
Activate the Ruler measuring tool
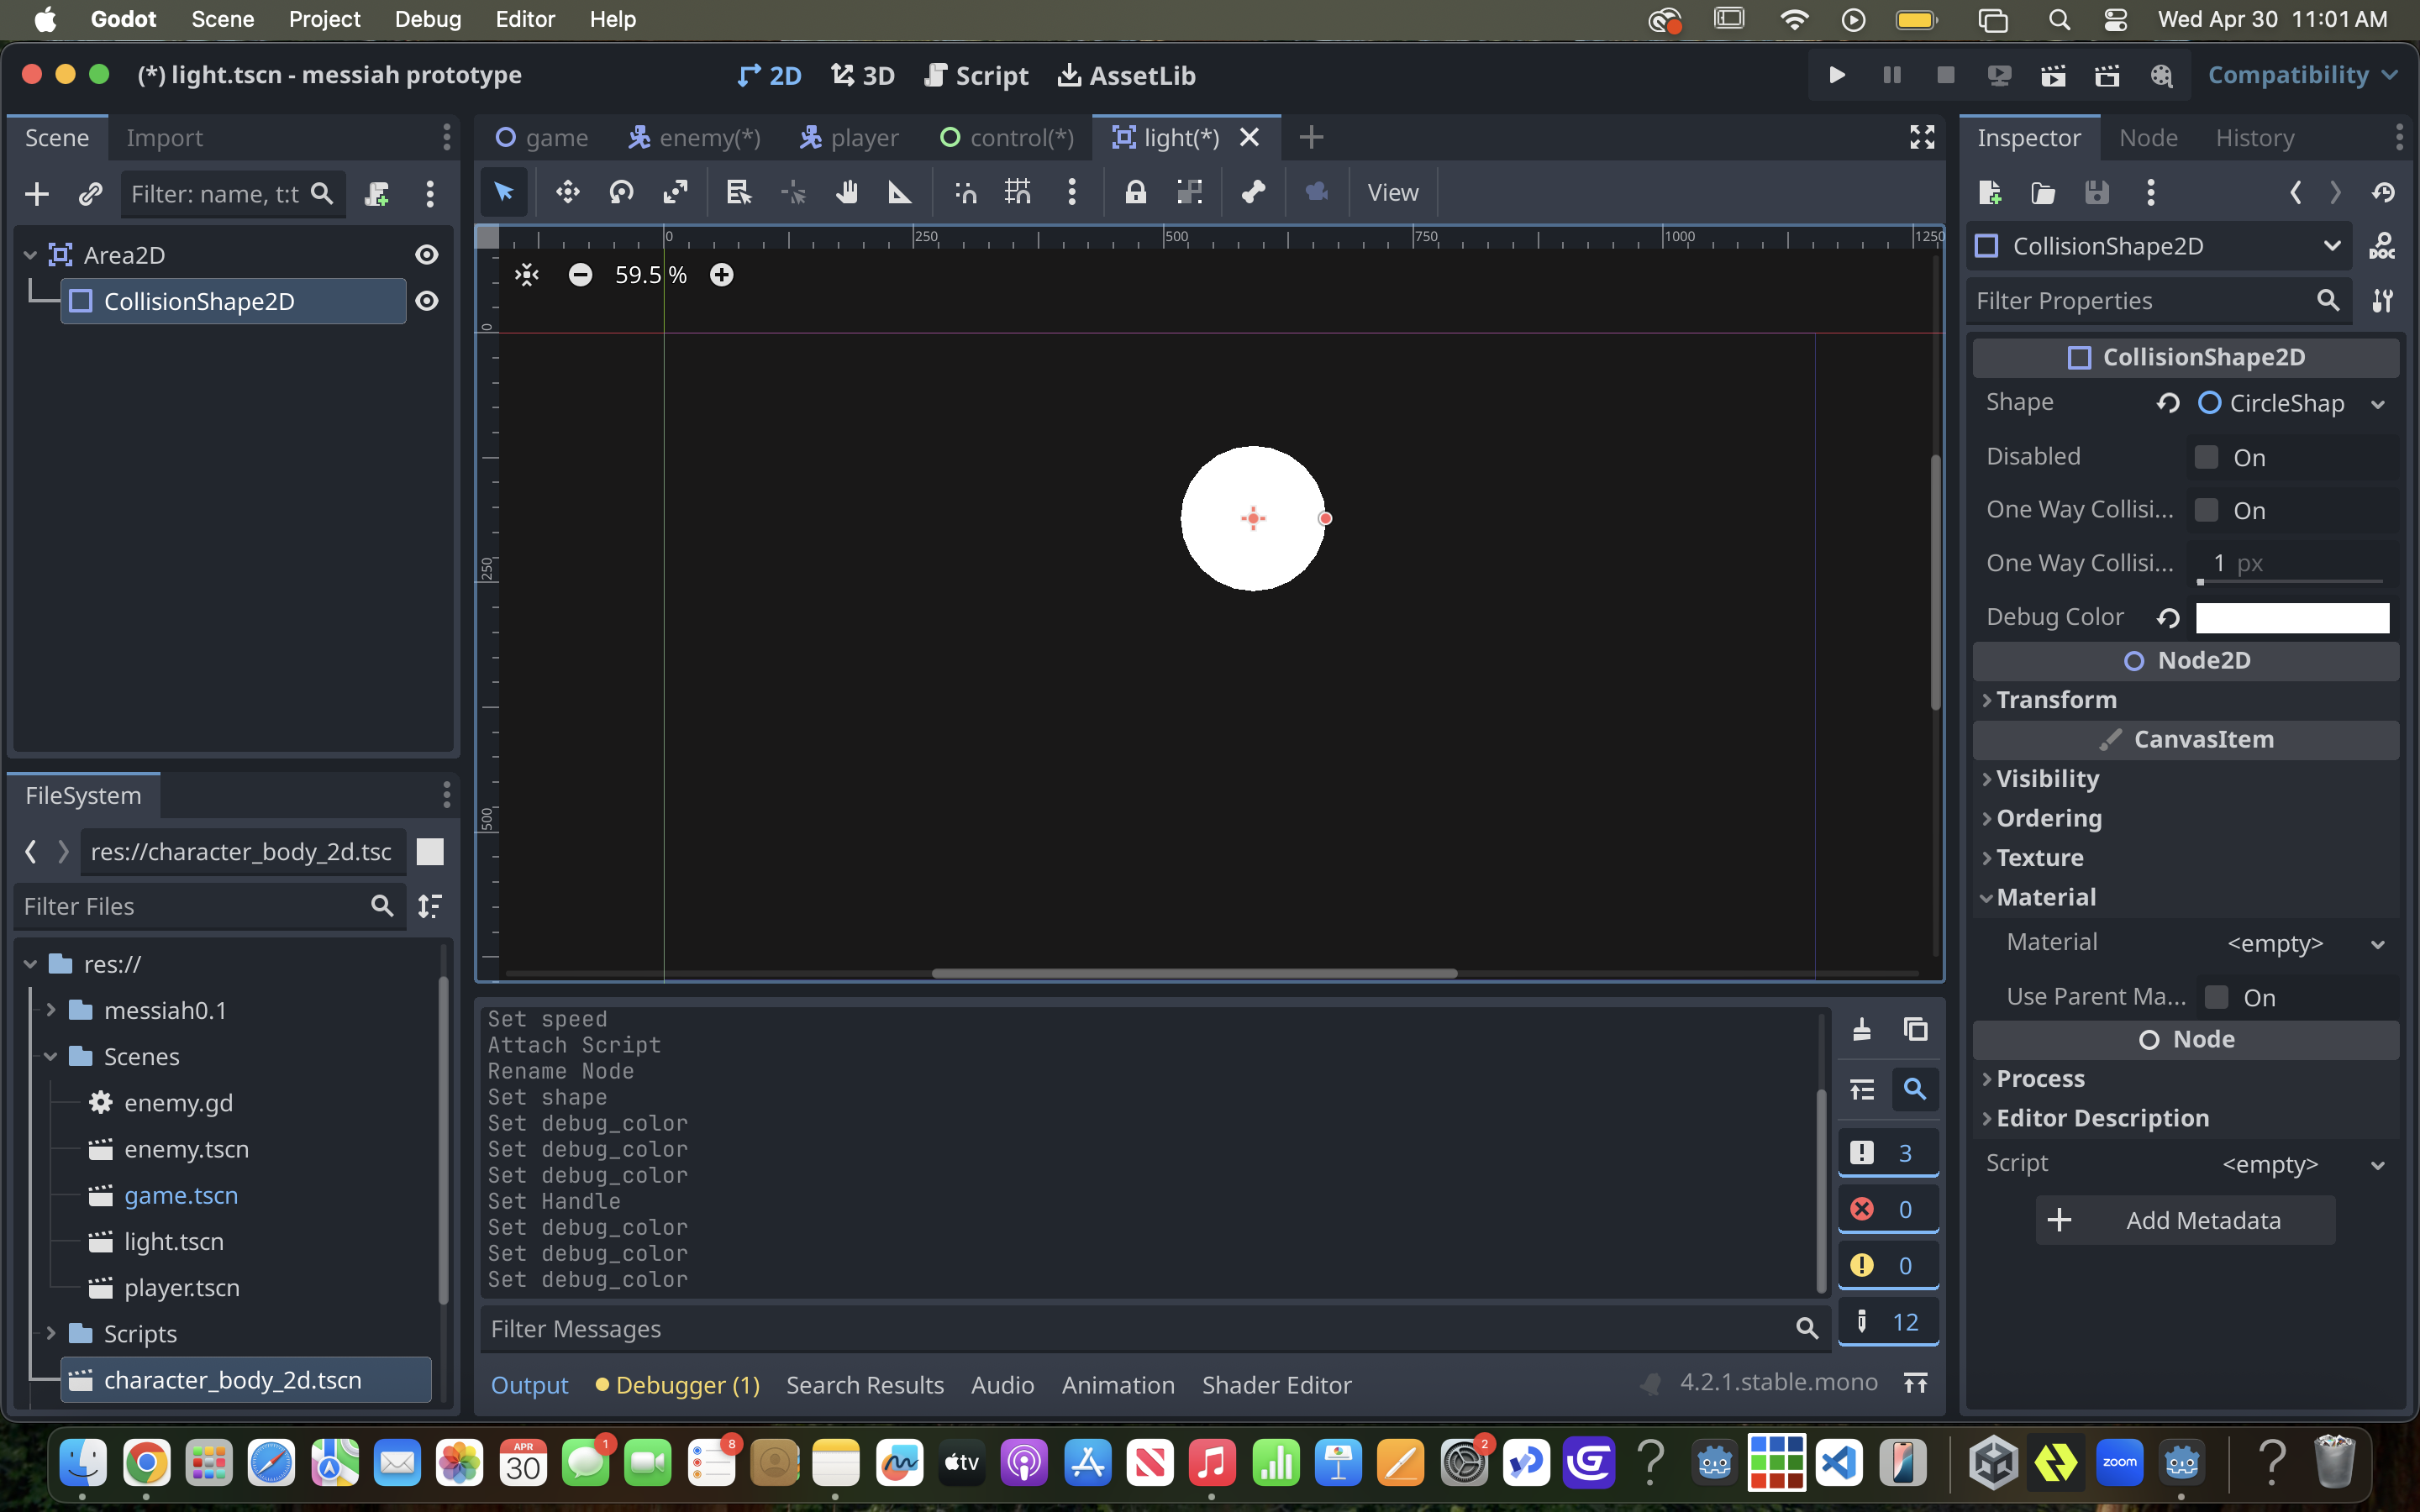click(x=900, y=192)
